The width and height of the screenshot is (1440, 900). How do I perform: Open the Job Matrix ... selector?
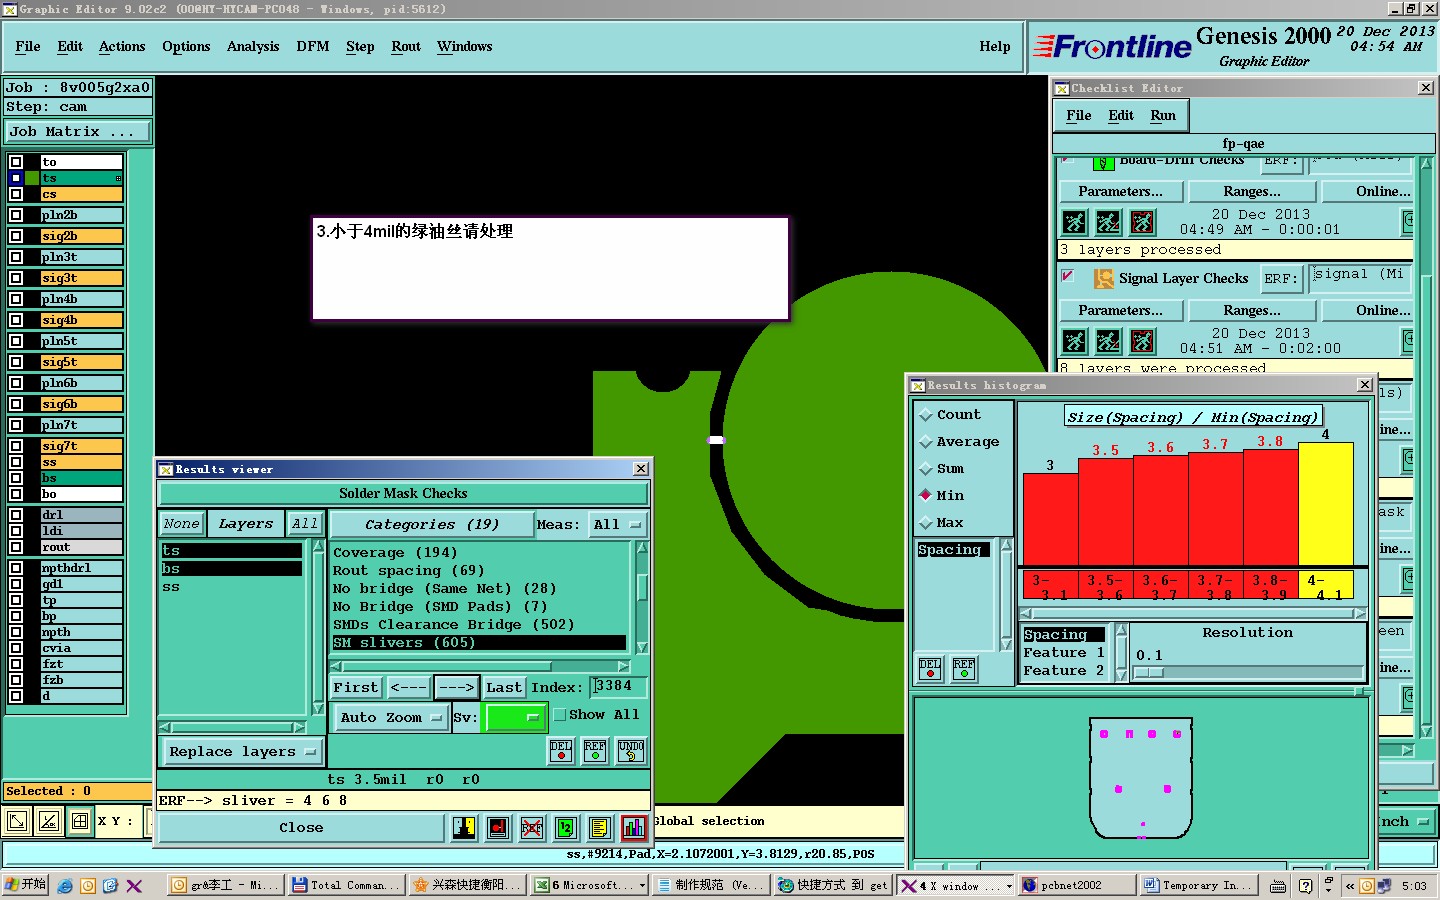78,132
